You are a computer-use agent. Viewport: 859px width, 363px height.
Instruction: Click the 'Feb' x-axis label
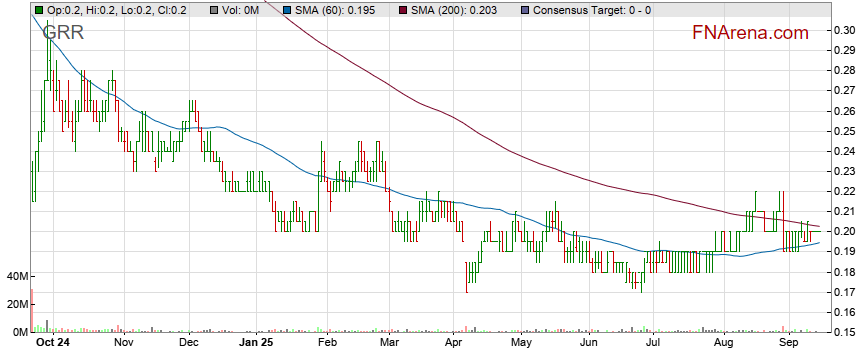point(327,343)
